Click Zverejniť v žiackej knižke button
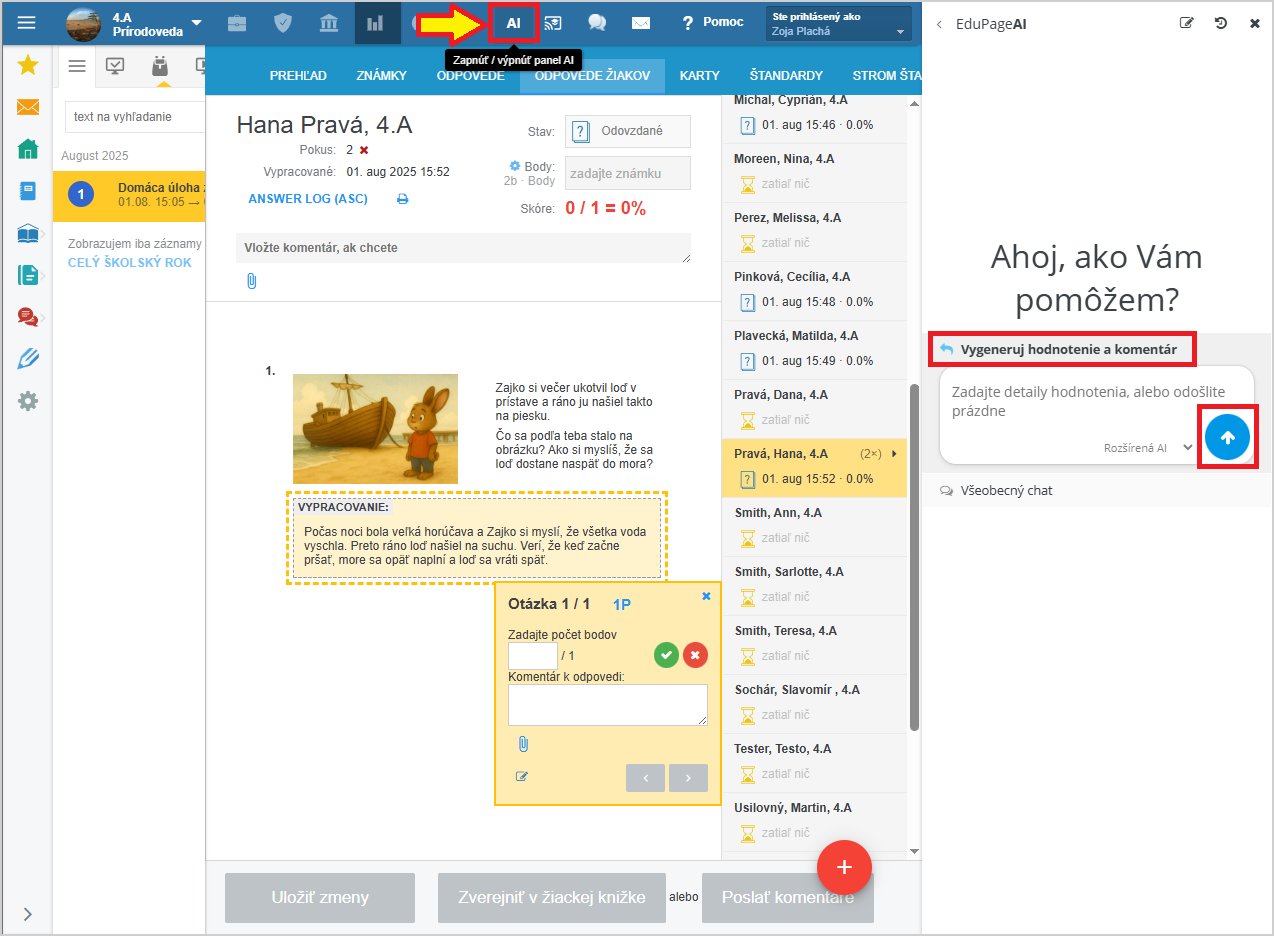1274x936 pixels. point(551,898)
